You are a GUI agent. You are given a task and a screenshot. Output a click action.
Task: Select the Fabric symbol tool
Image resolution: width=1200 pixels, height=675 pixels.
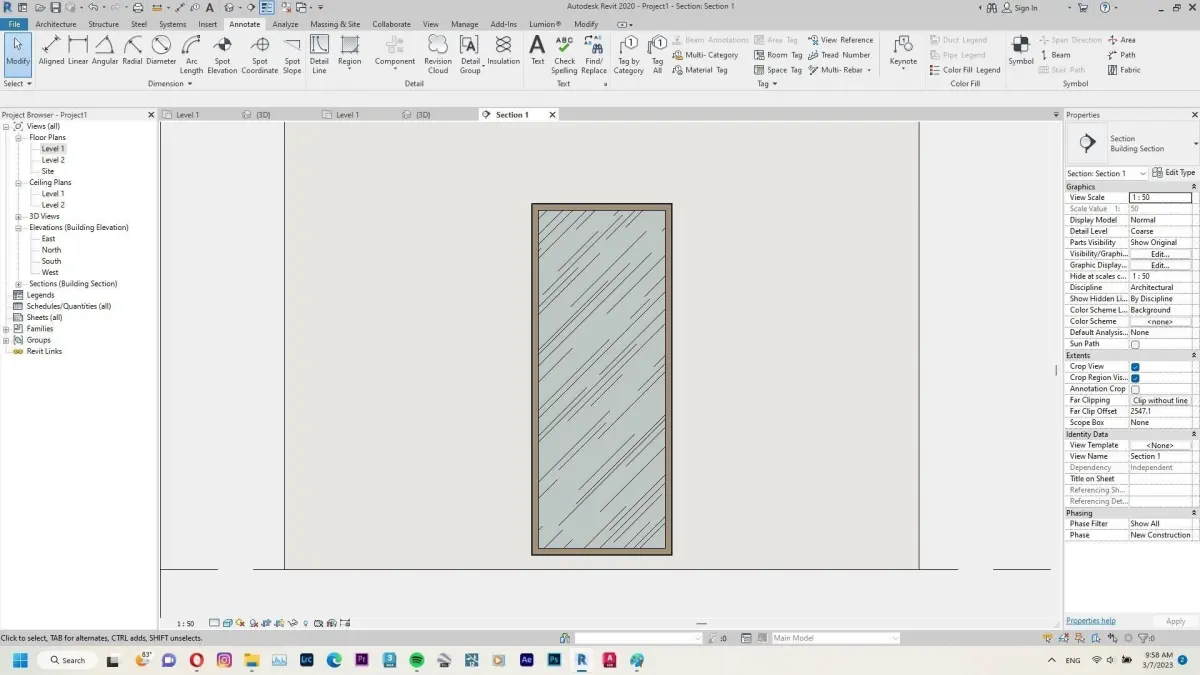tap(1124, 70)
